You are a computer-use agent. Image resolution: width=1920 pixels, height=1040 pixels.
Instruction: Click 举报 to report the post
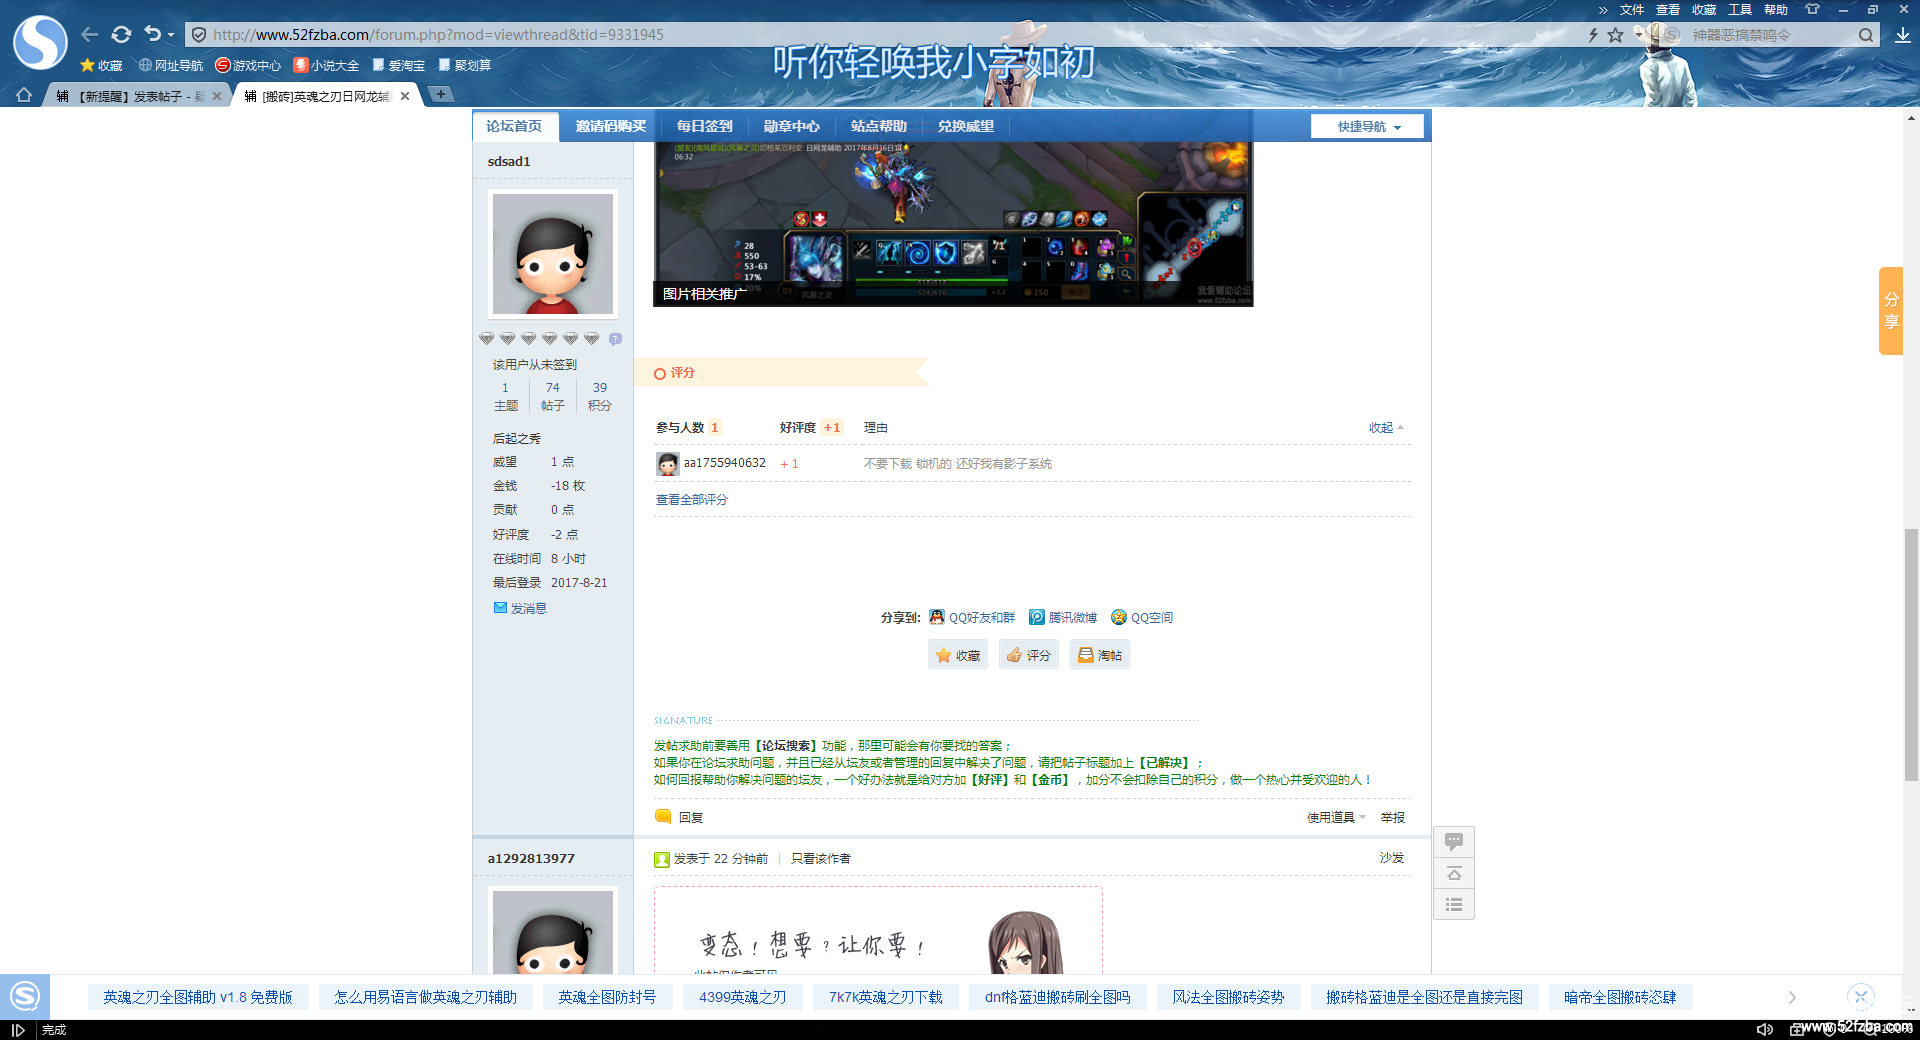tap(1393, 817)
